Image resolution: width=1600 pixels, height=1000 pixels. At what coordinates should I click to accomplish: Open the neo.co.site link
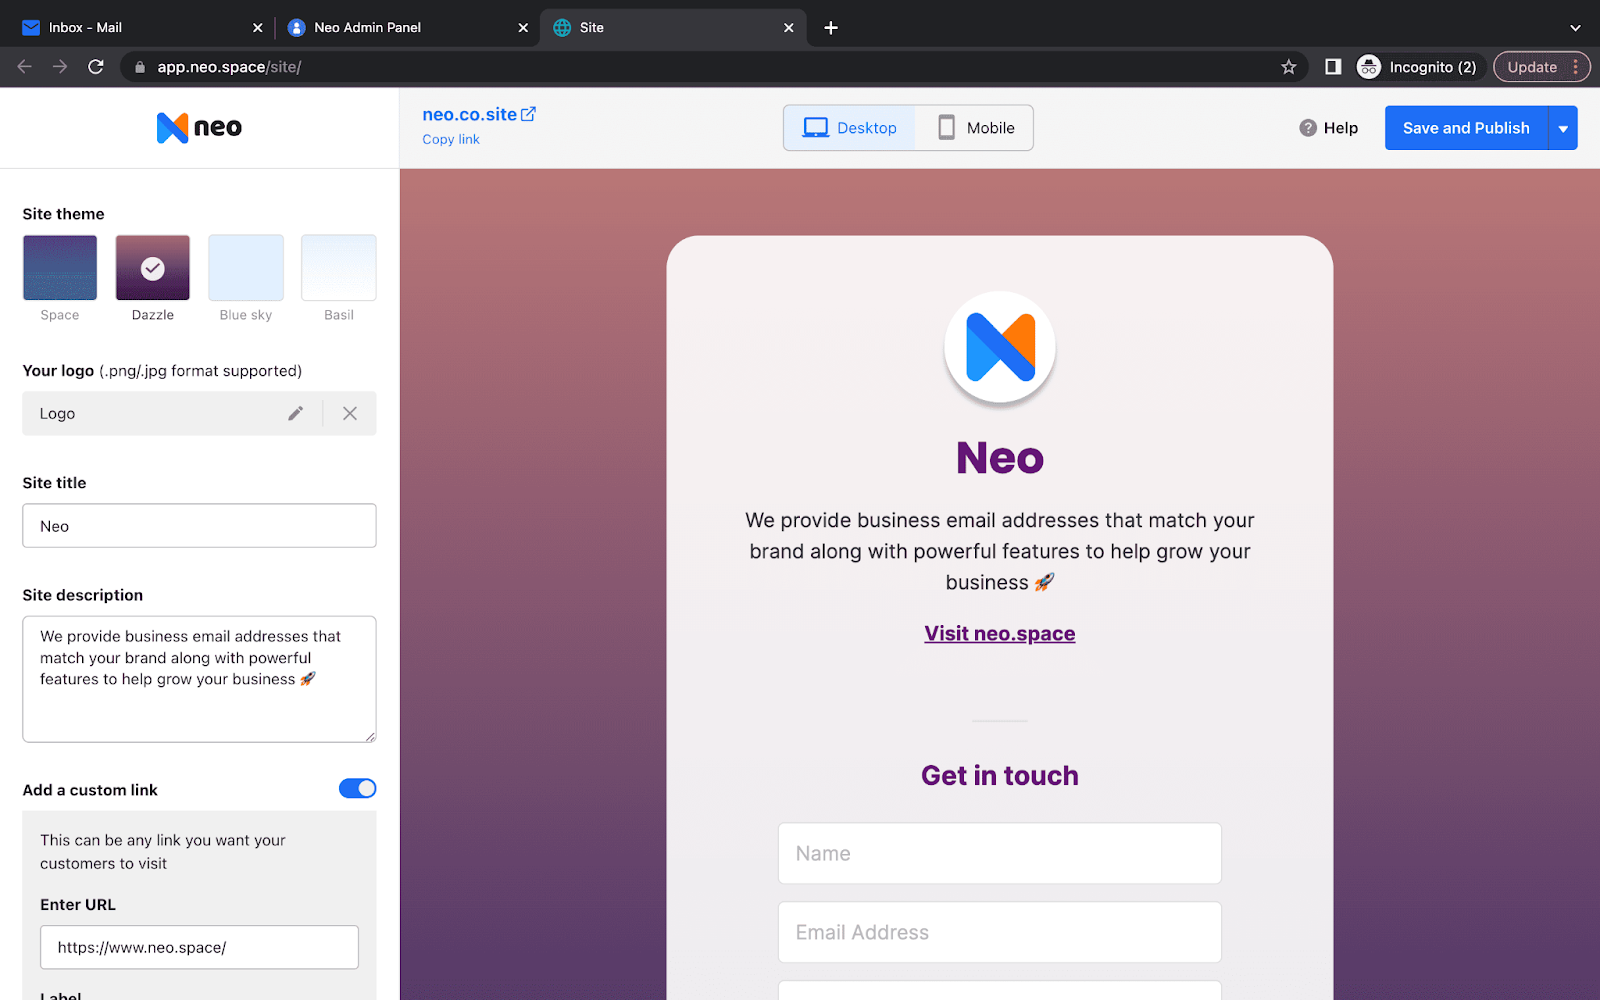(469, 114)
